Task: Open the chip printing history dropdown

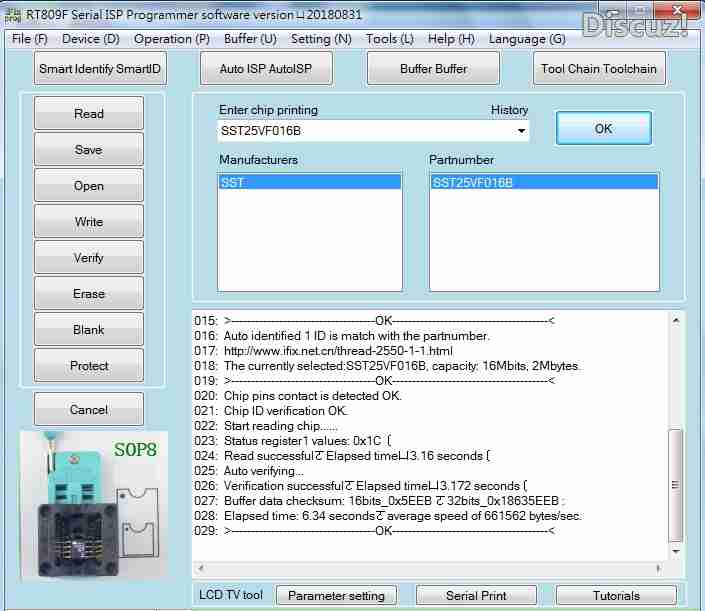Action: click(x=521, y=131)
